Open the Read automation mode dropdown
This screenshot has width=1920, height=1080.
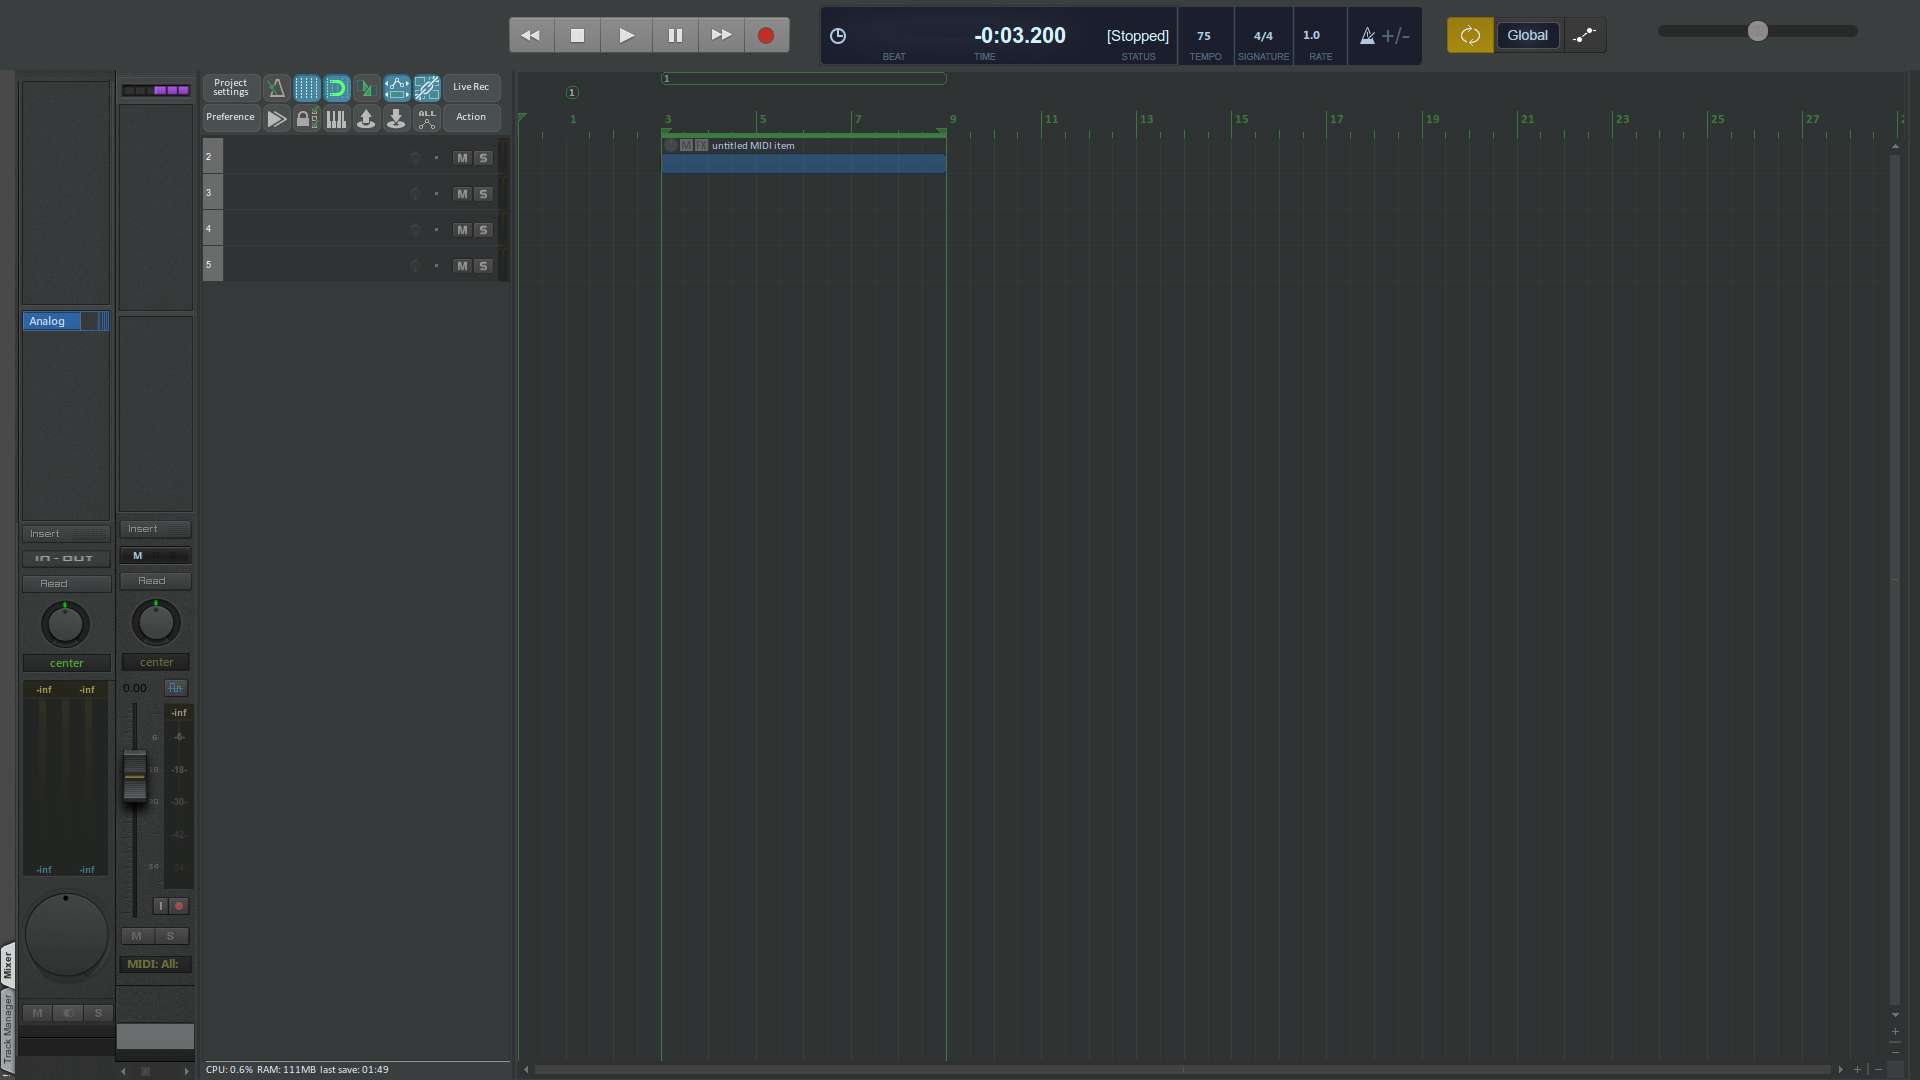click(x=155, y=581)
